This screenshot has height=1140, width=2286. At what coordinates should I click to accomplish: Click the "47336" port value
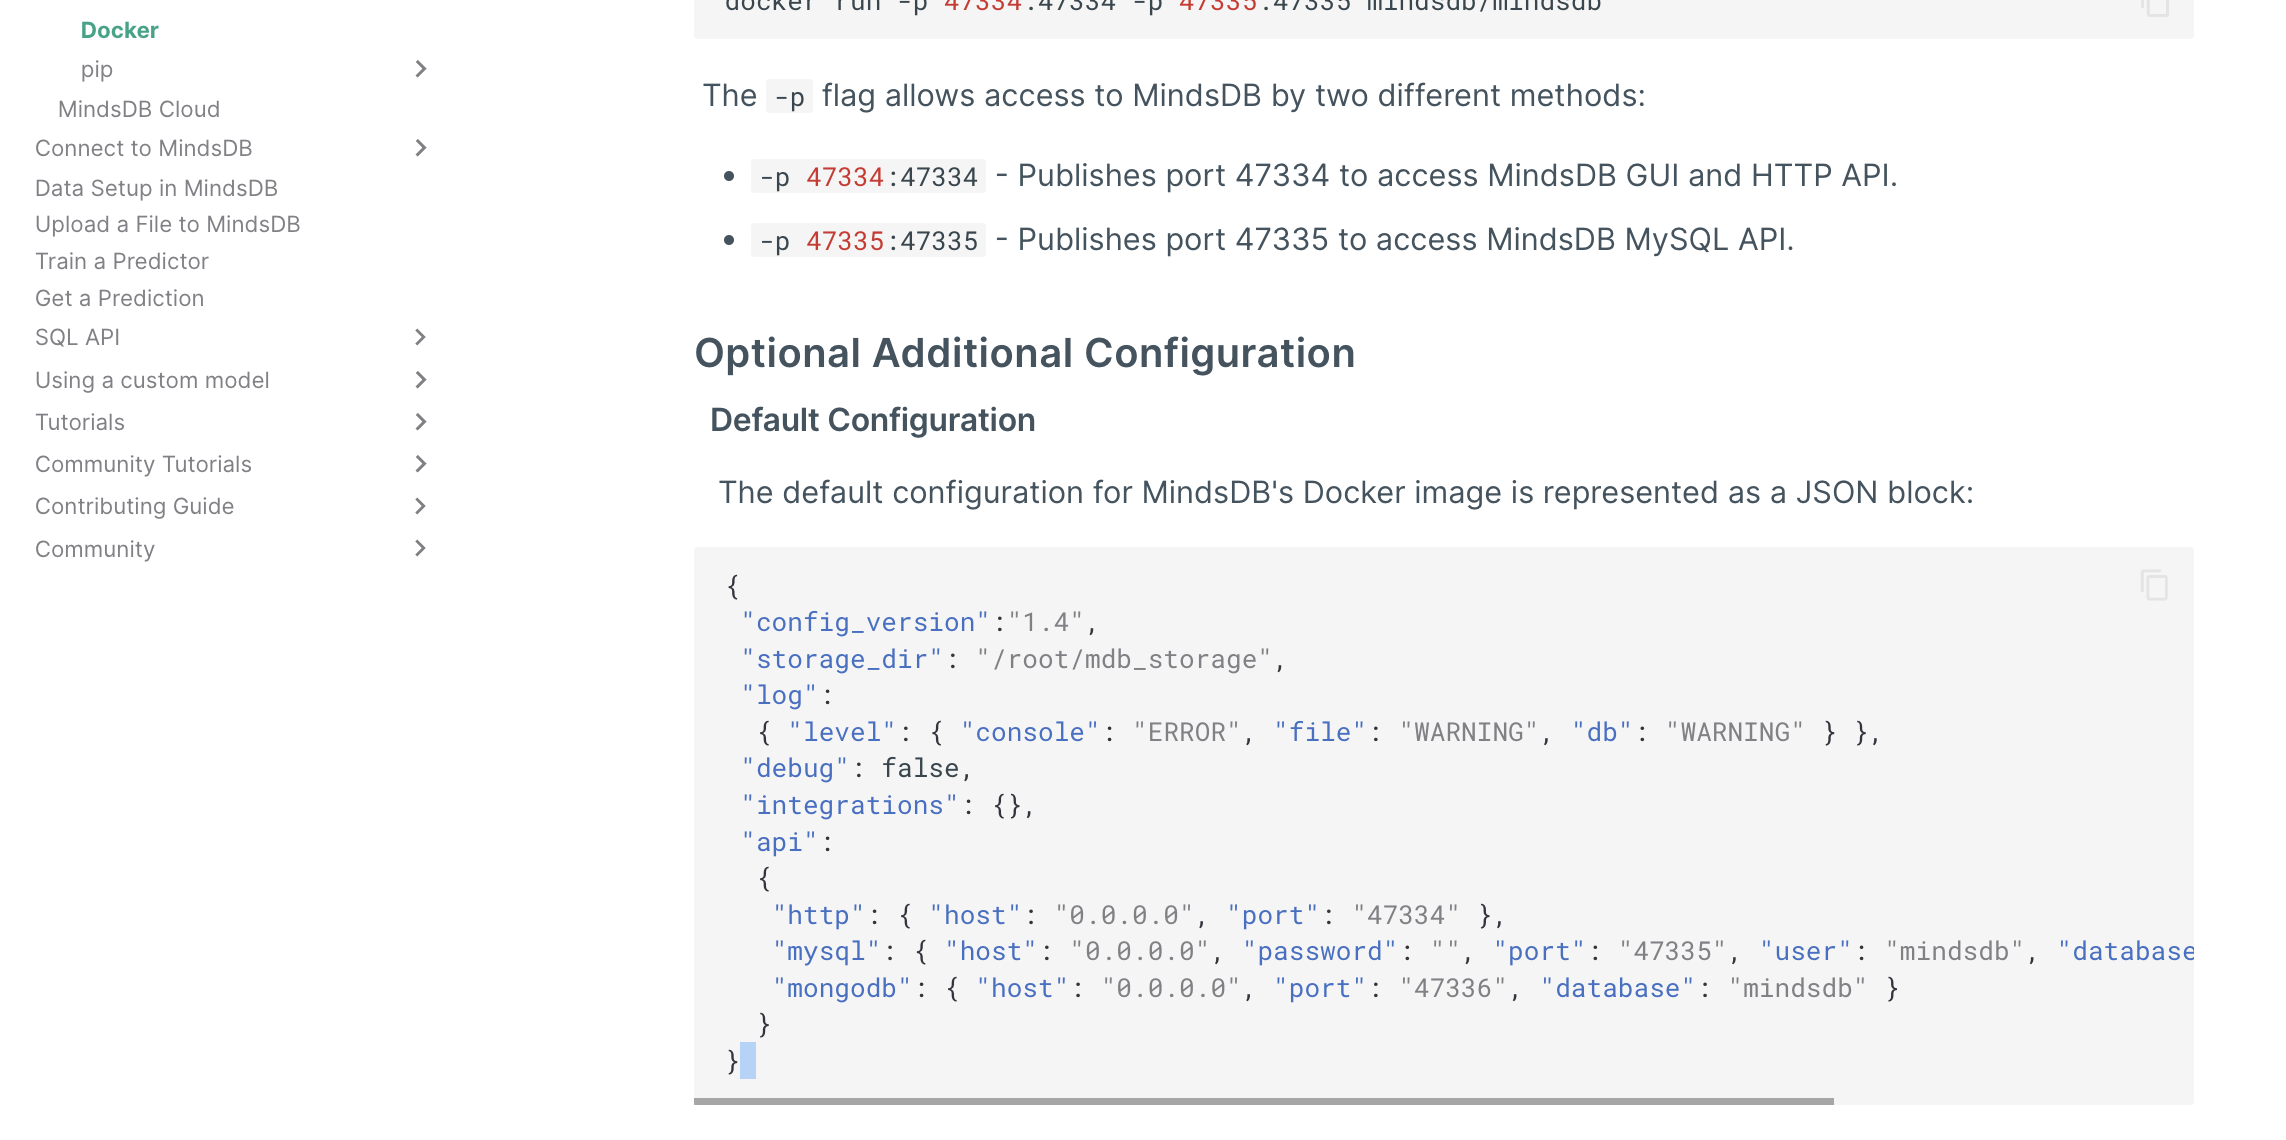(x=1452, y=988)
